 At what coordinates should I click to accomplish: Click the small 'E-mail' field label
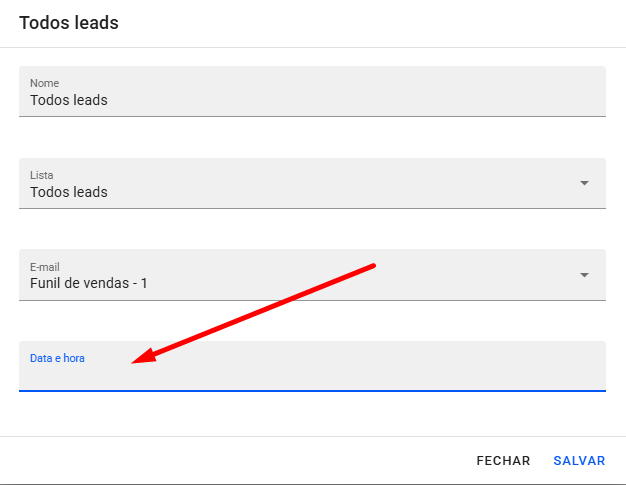(x=45, y=267)
